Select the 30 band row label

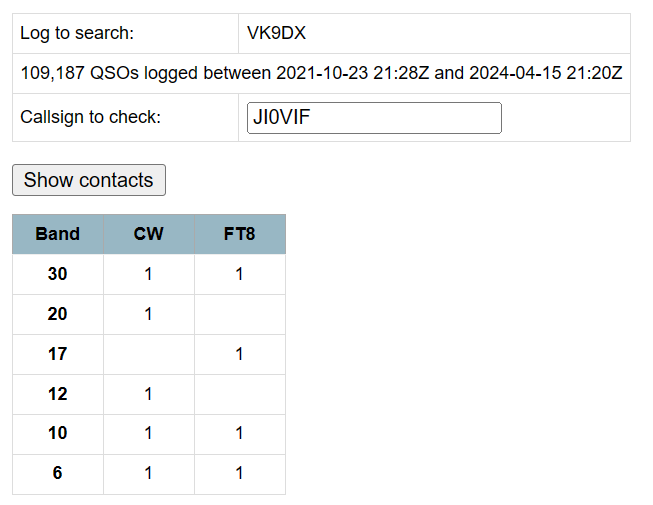tap(57, 274)
